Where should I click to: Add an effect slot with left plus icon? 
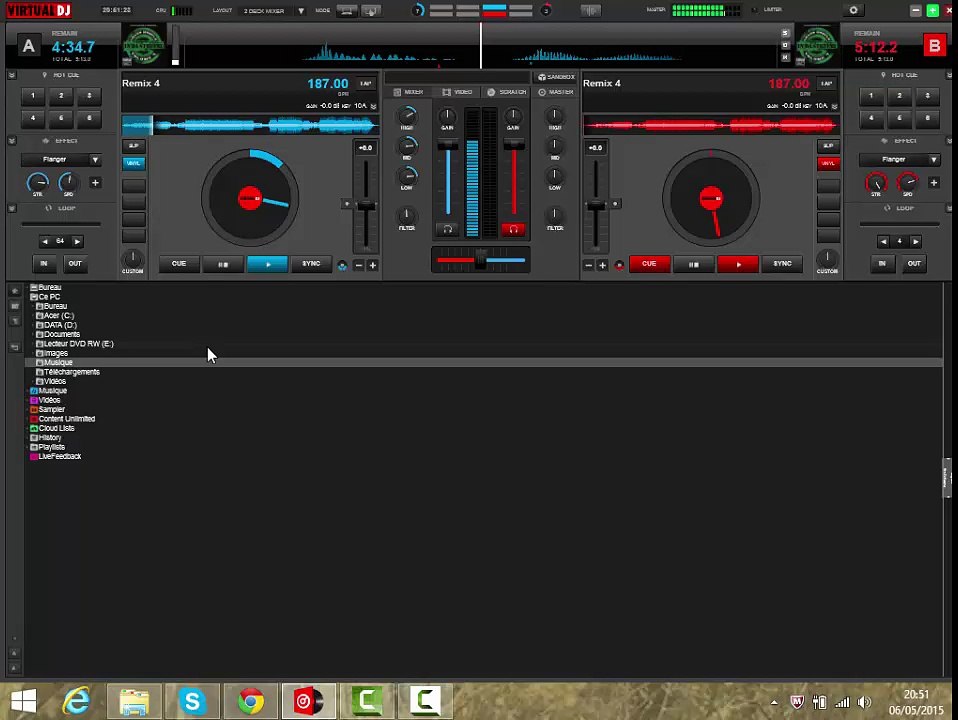coord(95,183)
